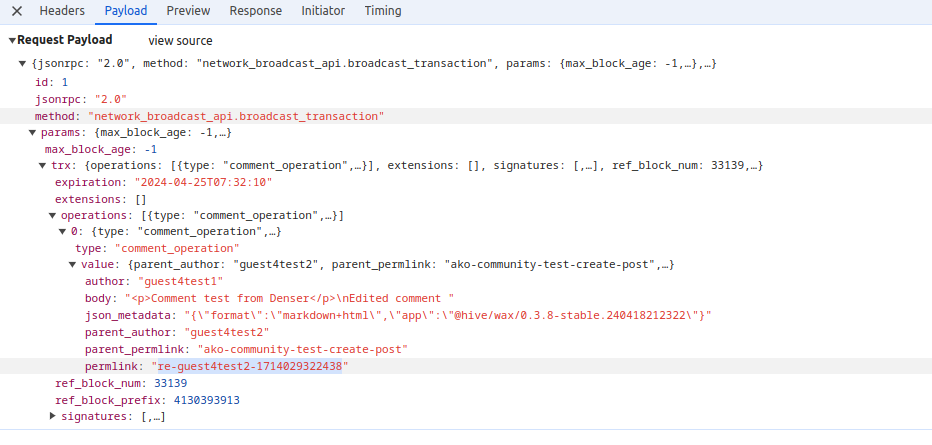Collapse the value object node
The height and width of the screenshot is (445, 932).
(72, 265)
